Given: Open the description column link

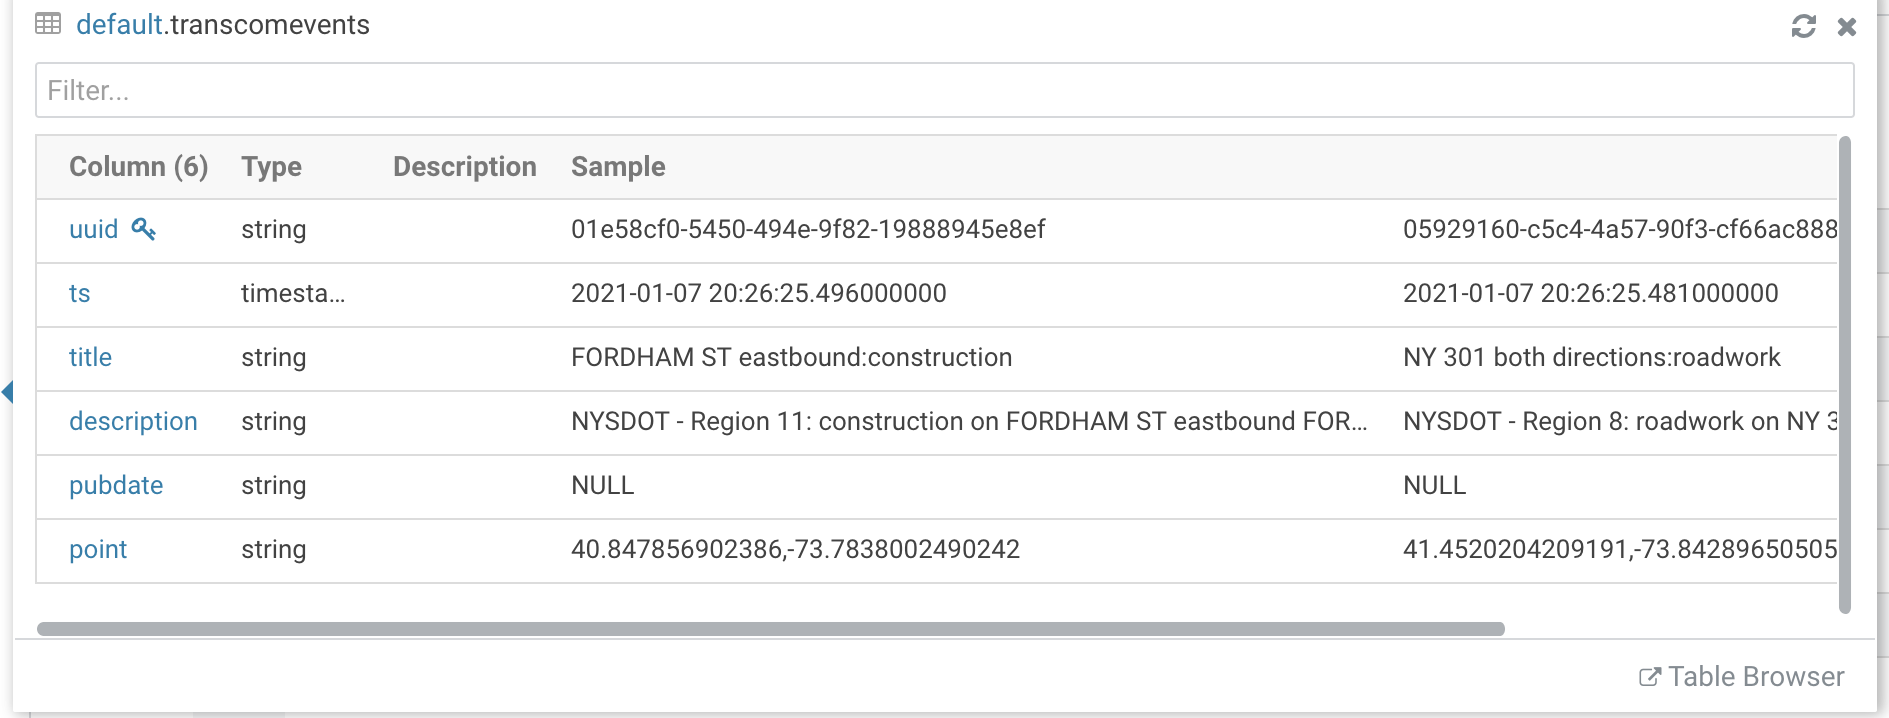Looking at the screenshot, I should point(133,421).
